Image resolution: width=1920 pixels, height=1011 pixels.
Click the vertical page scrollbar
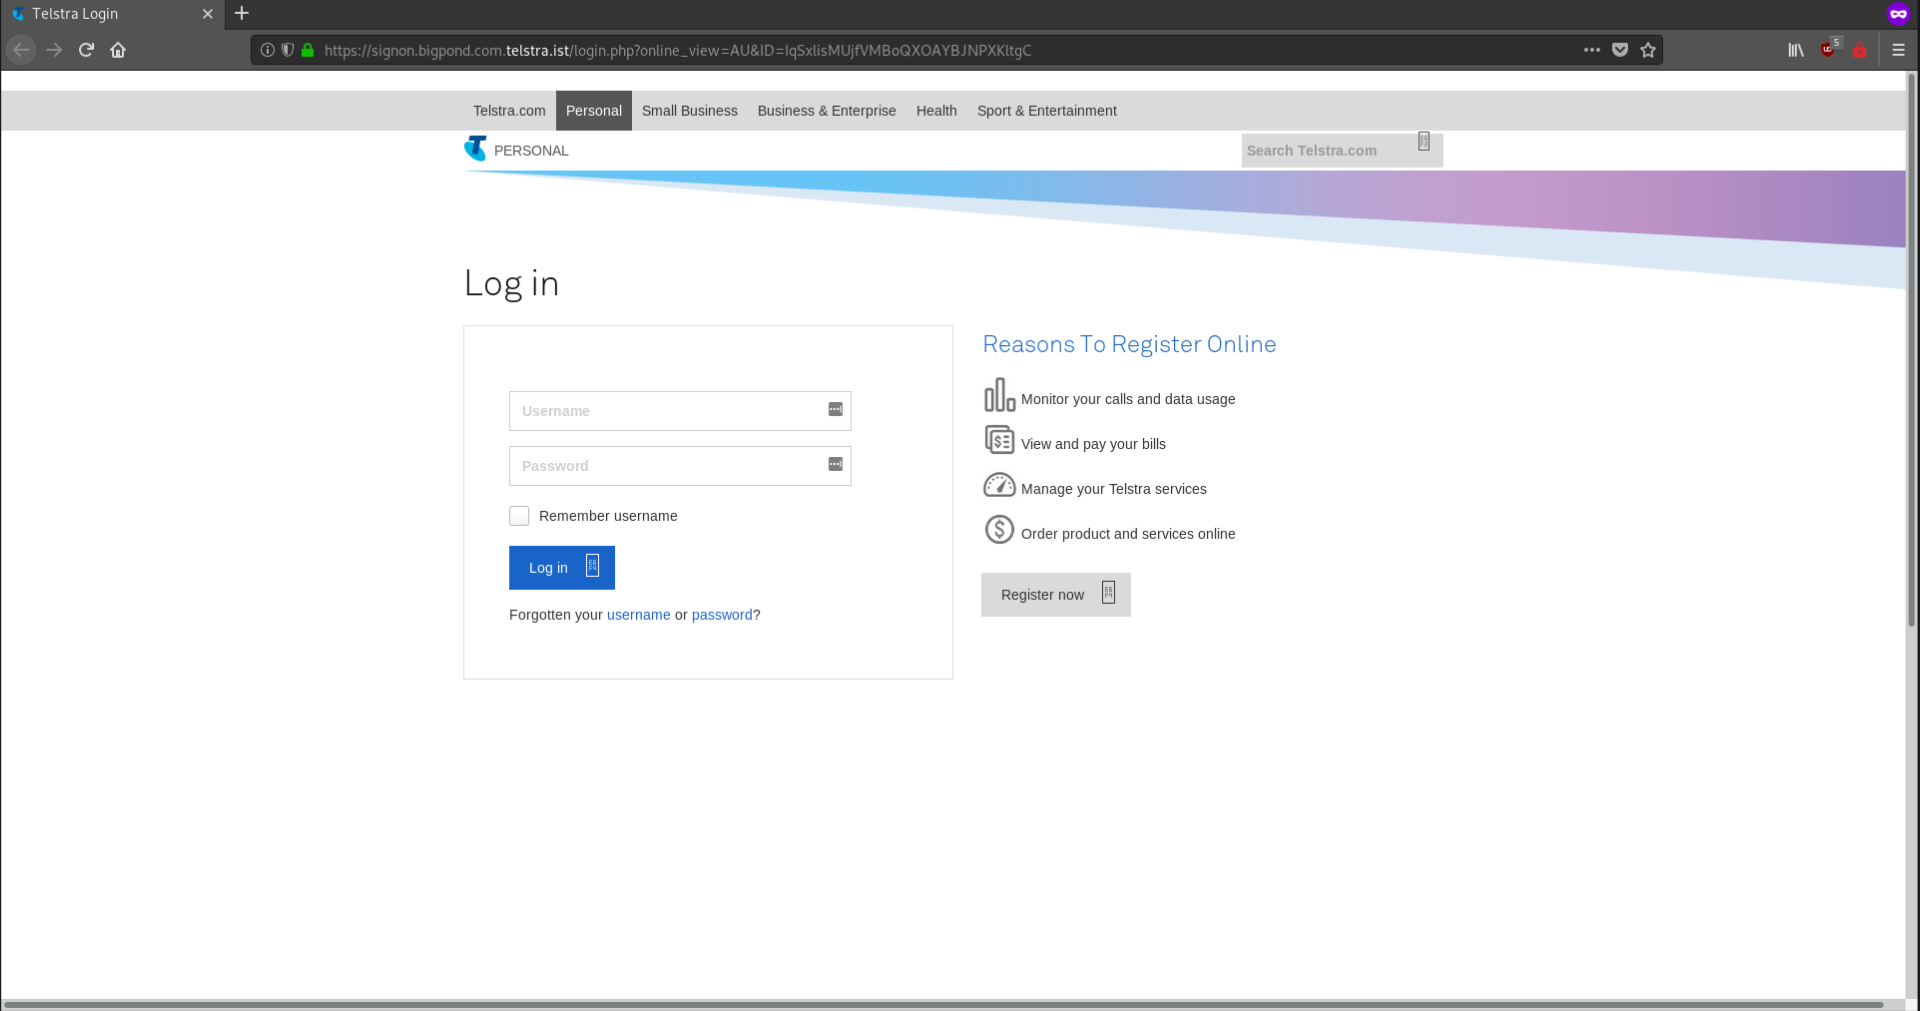click(1911, 350)
